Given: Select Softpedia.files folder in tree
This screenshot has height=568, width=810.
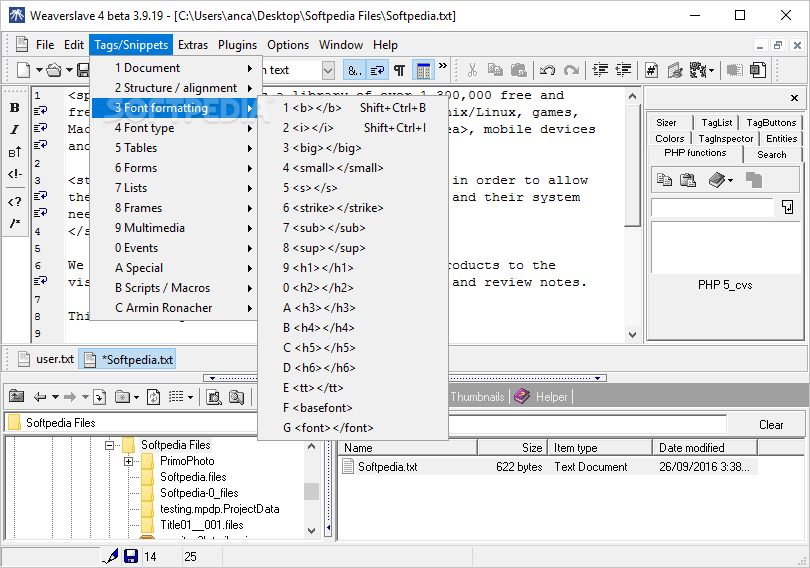Looking at the screenshot, I should (x=193, y=477).
